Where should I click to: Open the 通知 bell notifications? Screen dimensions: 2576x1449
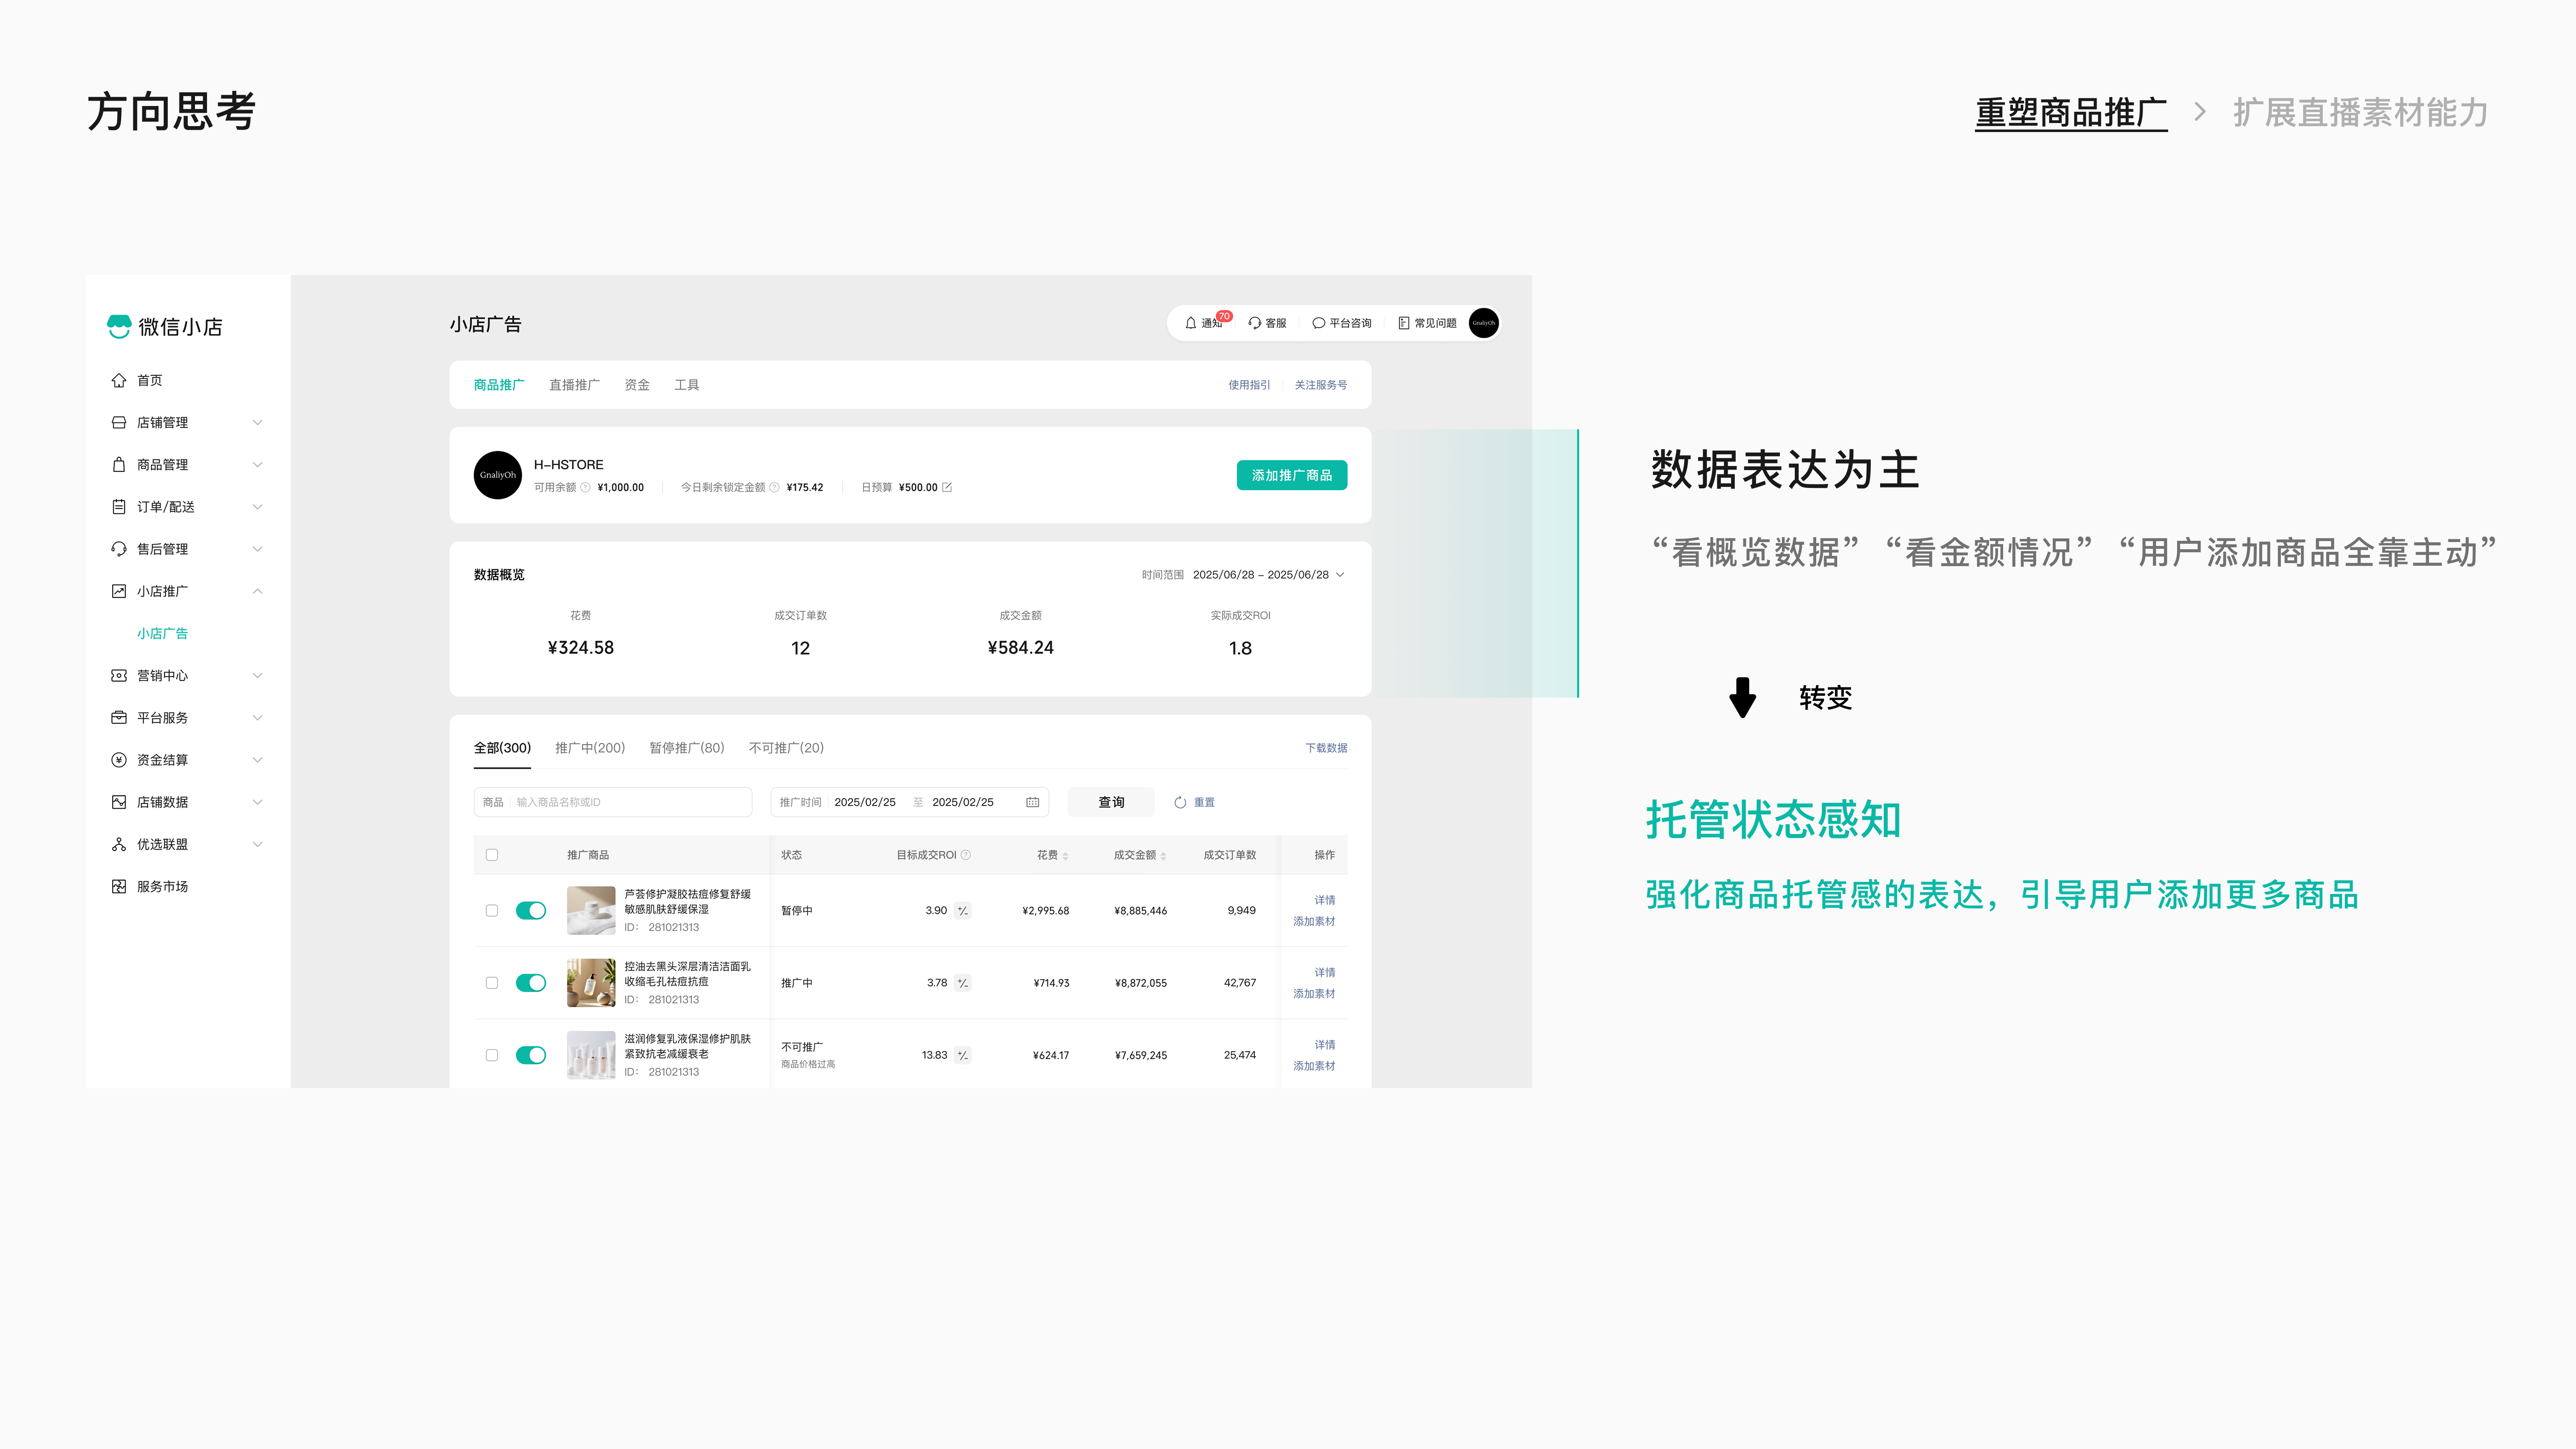tap(1191, 323)
